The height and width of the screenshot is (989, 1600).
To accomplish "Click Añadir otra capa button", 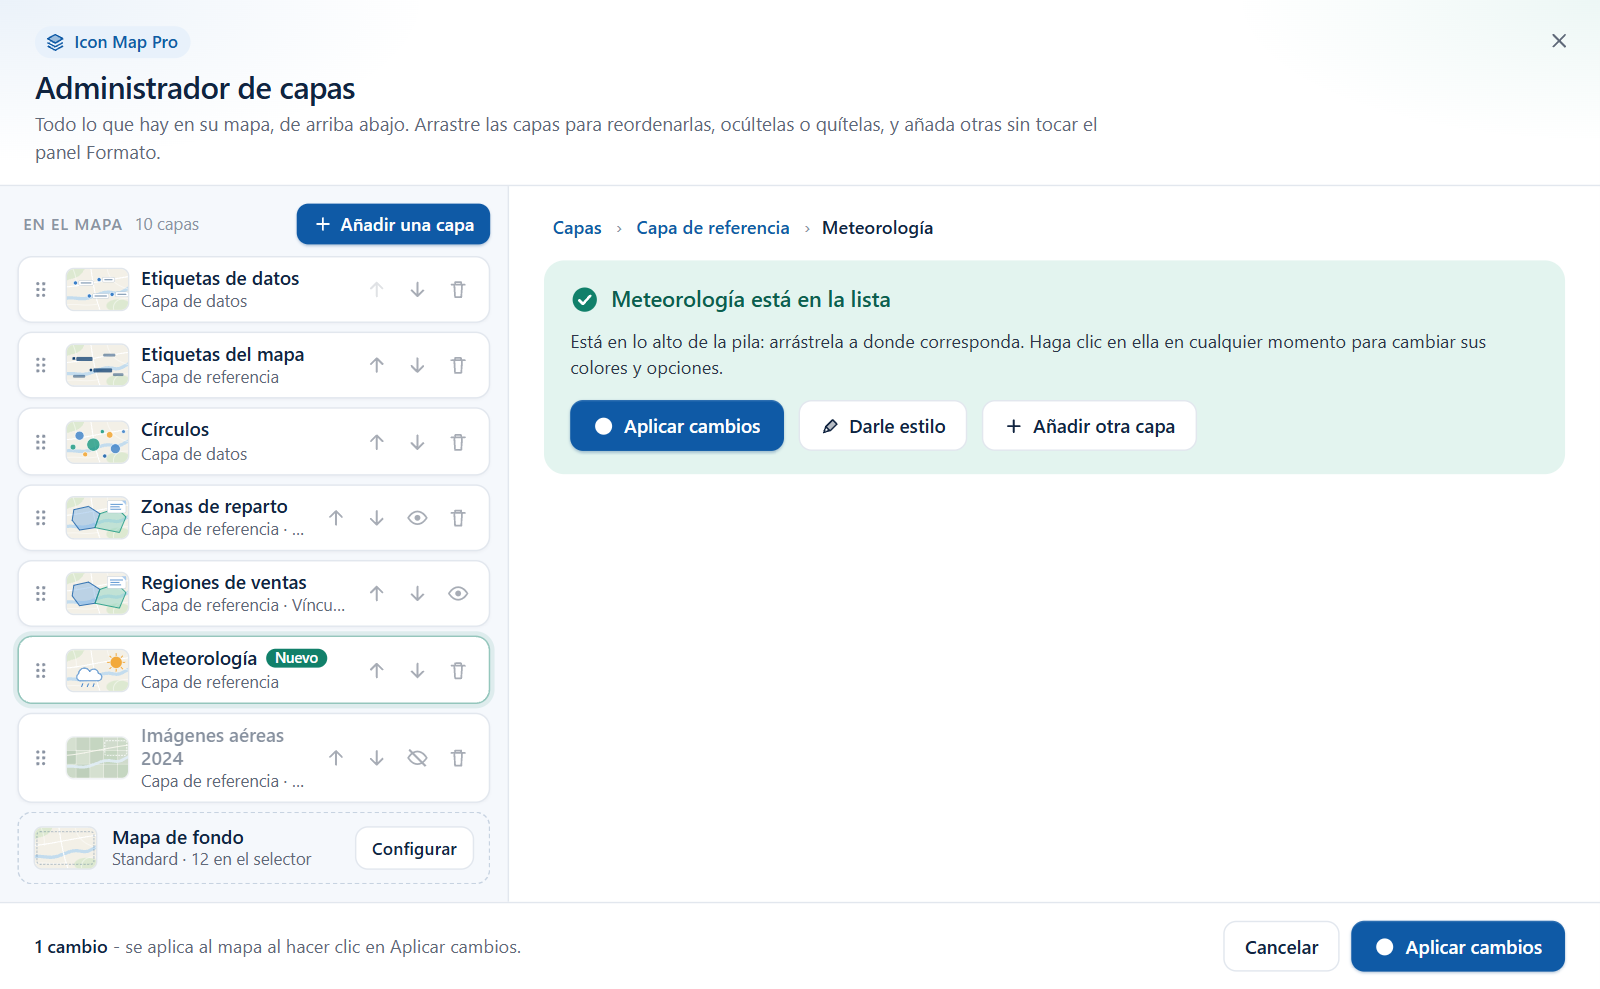I will (1089, 426).
